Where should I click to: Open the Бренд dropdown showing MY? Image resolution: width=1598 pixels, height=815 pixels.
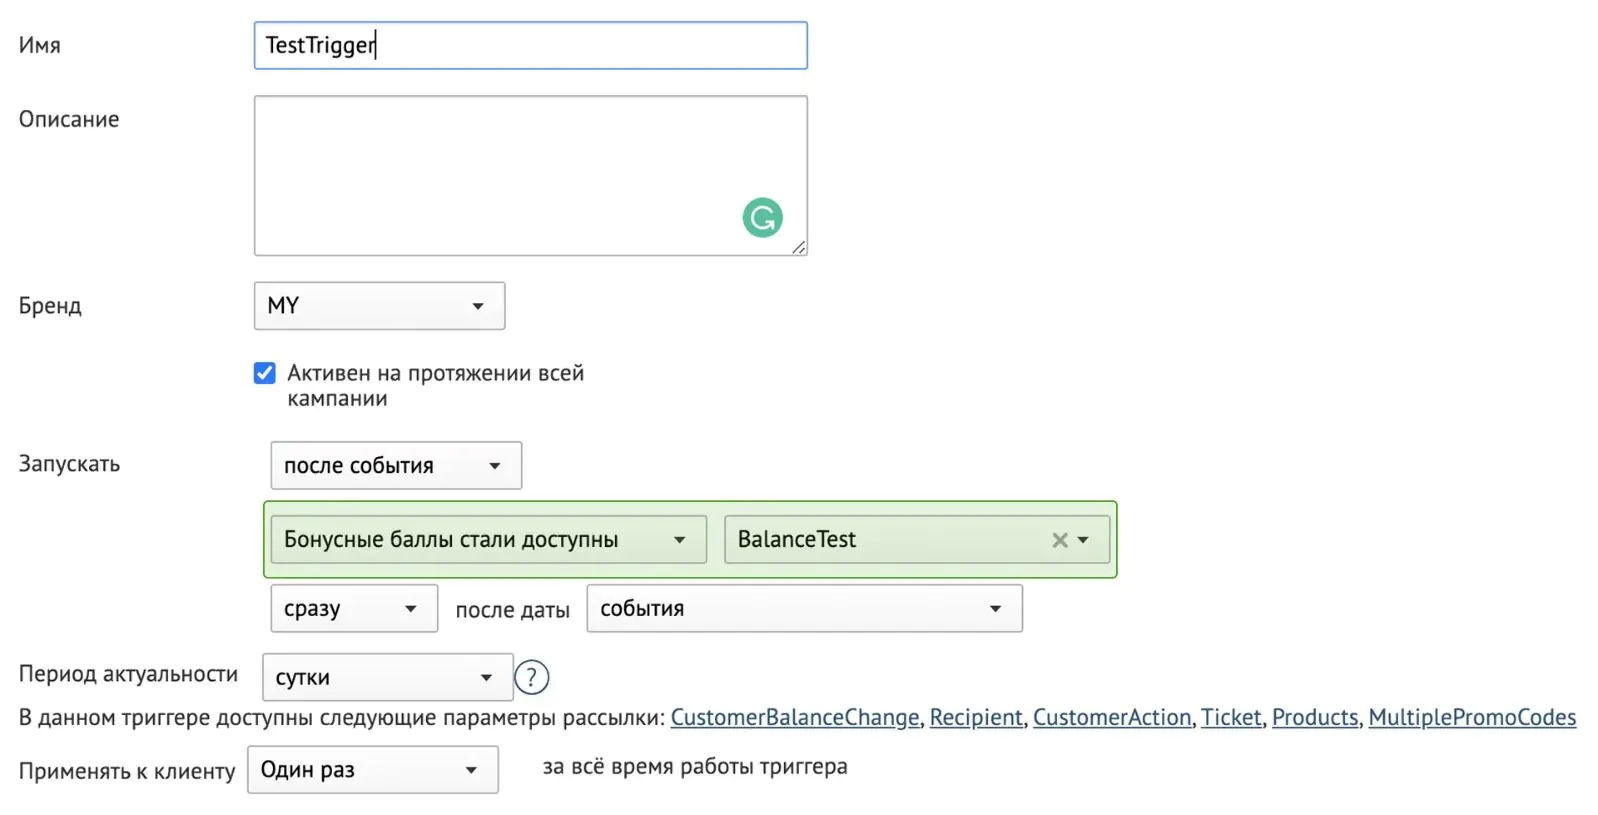[x=379, y=306]
